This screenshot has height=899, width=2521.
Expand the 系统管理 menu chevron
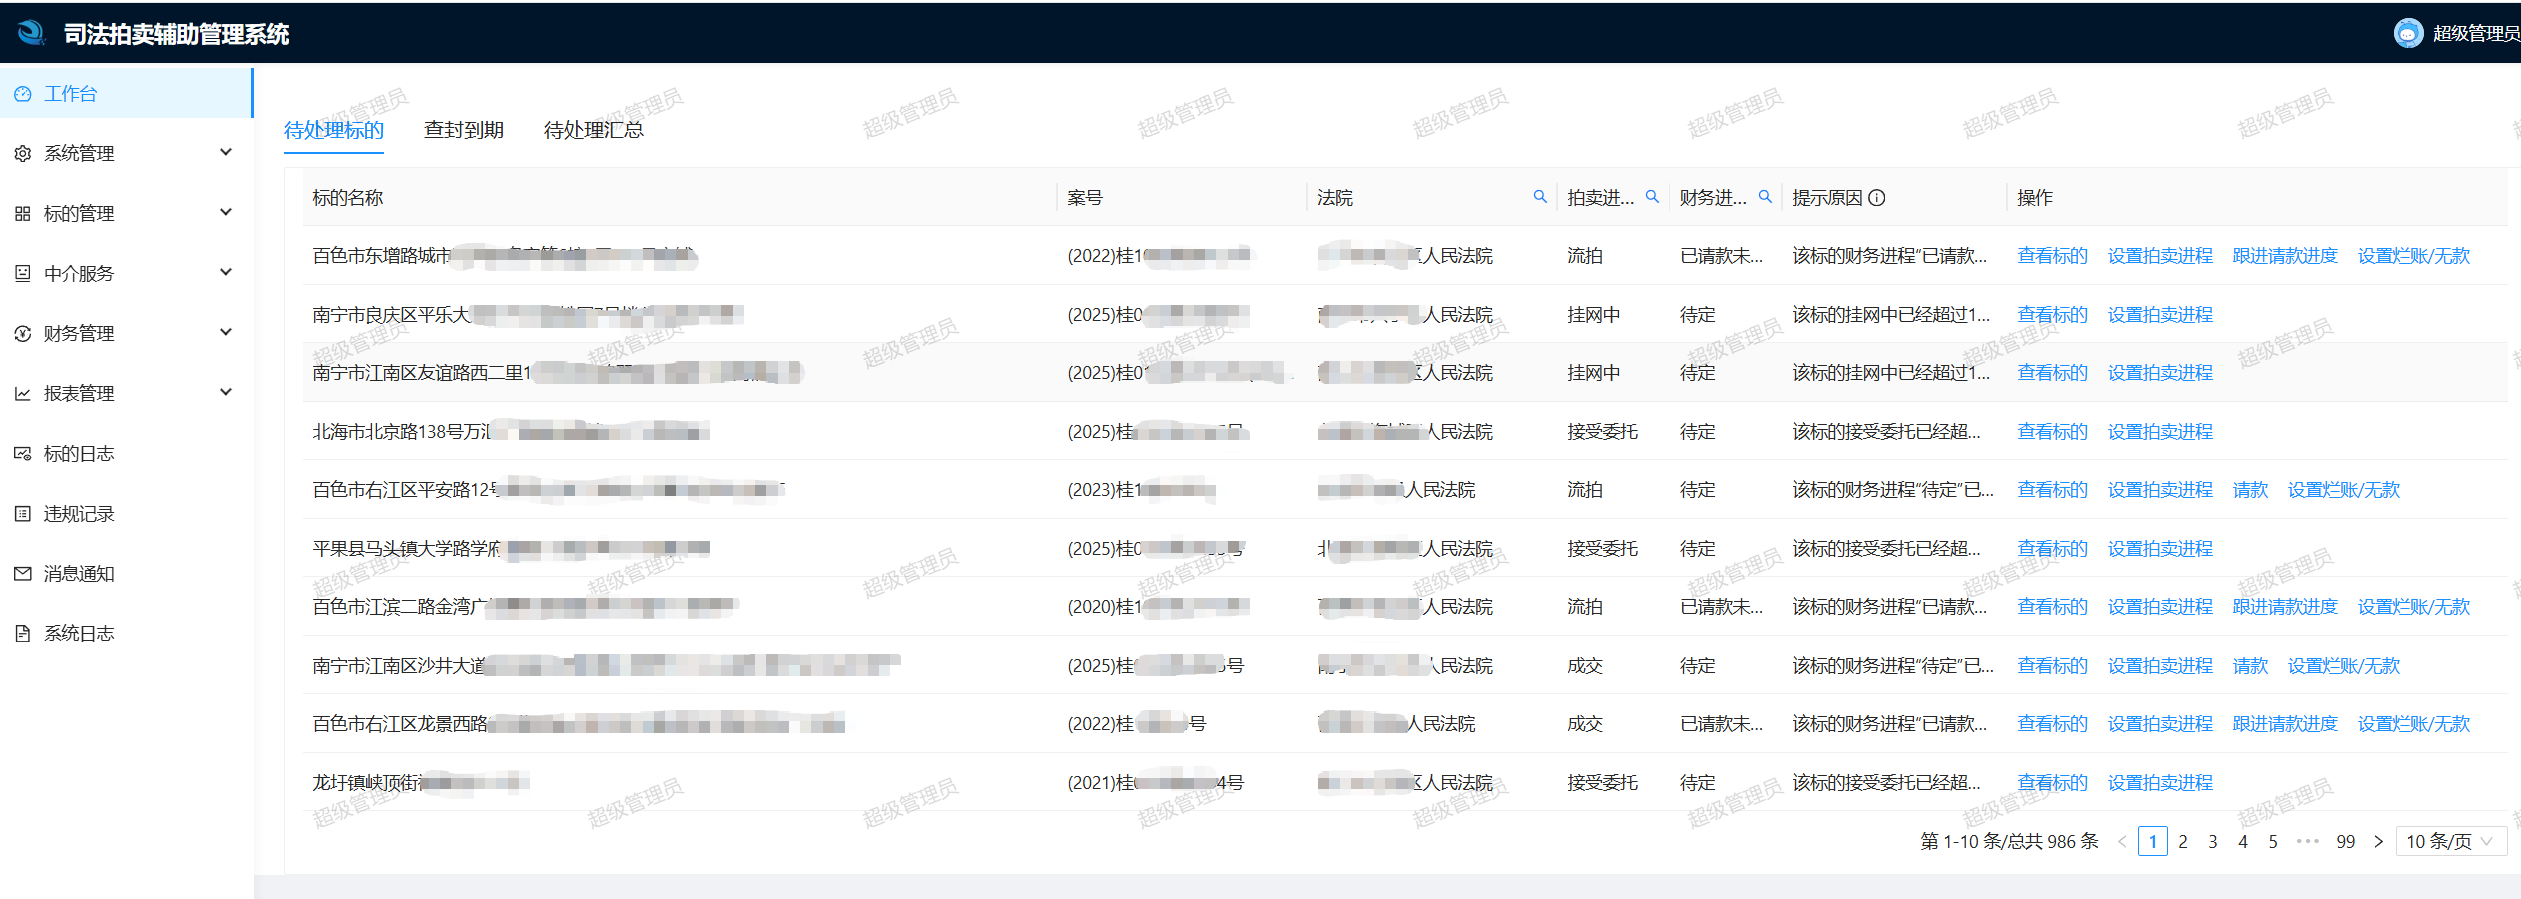coord(226,152)
